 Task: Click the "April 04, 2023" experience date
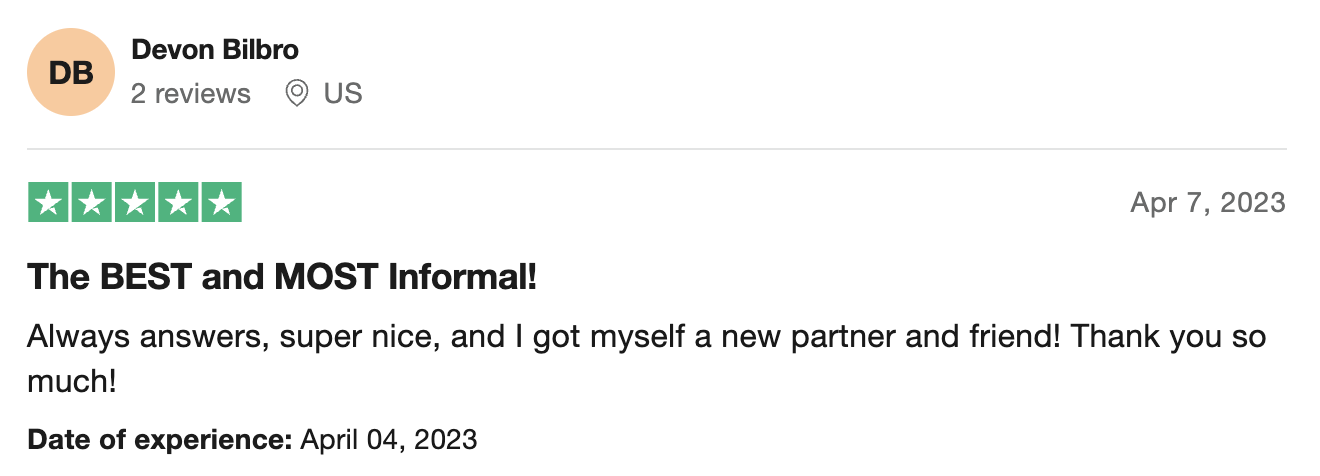389,439
